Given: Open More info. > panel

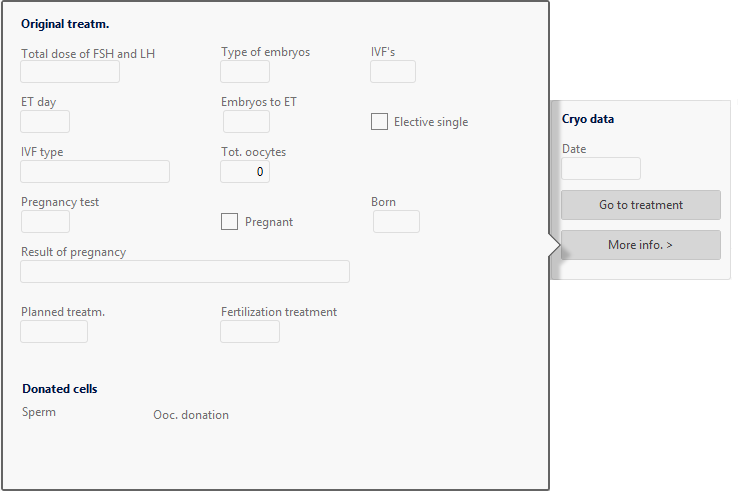Looking at the screenshot, I should click(641, 245).
